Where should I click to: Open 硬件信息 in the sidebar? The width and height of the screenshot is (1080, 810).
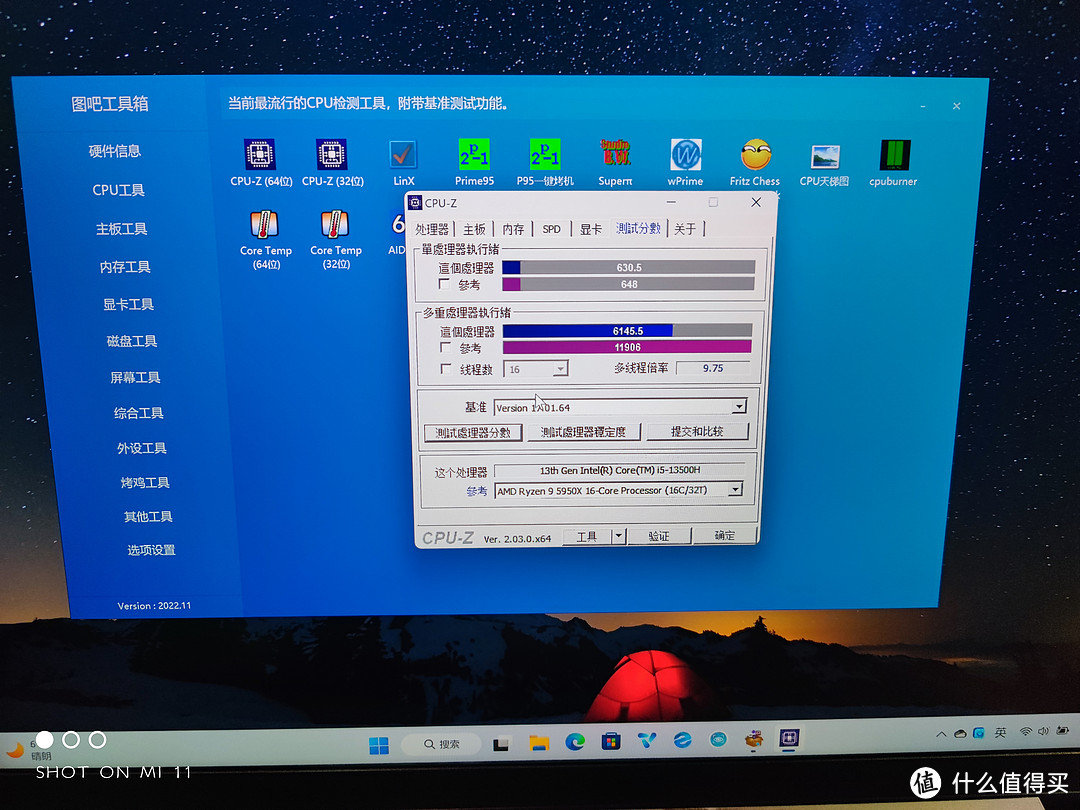pyautogui.click(x=115, y=151)
